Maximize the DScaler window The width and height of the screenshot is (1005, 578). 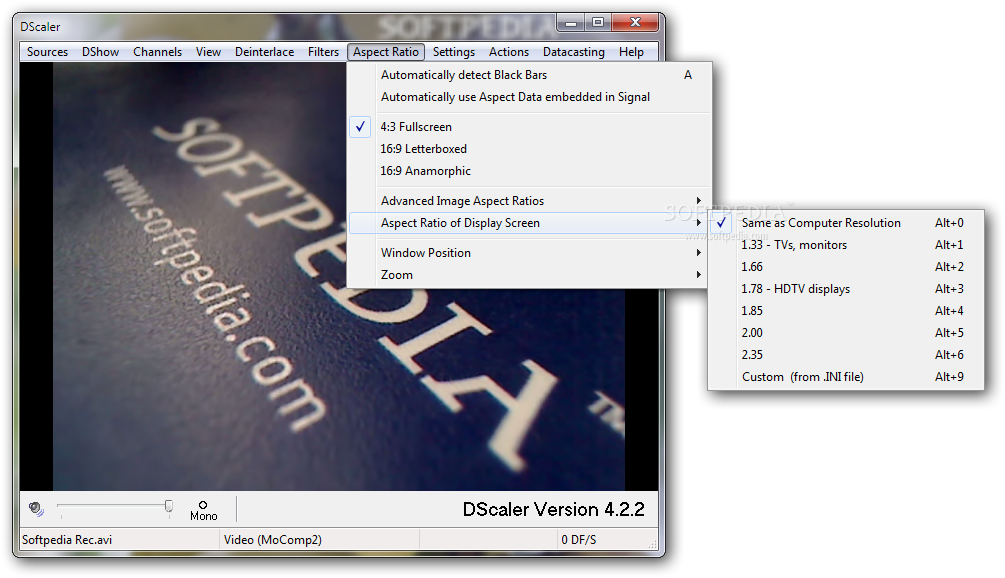pyautogui.click(x=597, y=22)
